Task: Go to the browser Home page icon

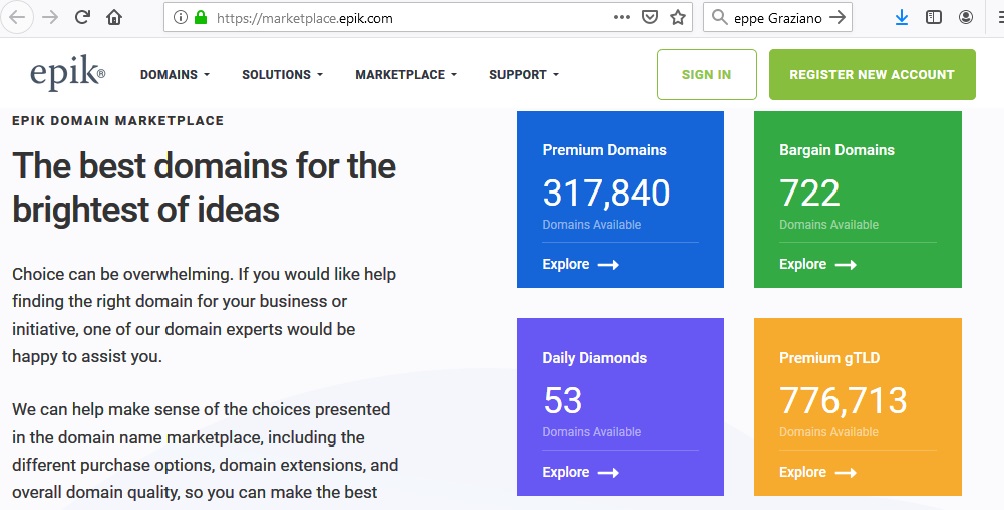Action: tap(114, 17)
